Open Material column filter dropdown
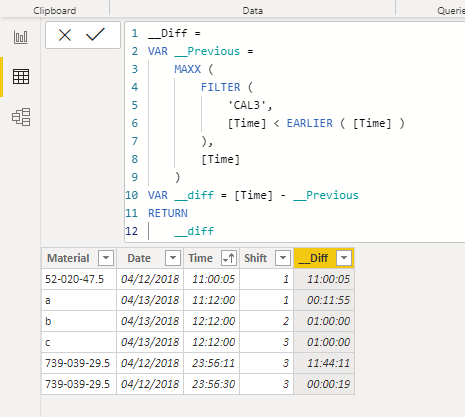 coord(106,258)
